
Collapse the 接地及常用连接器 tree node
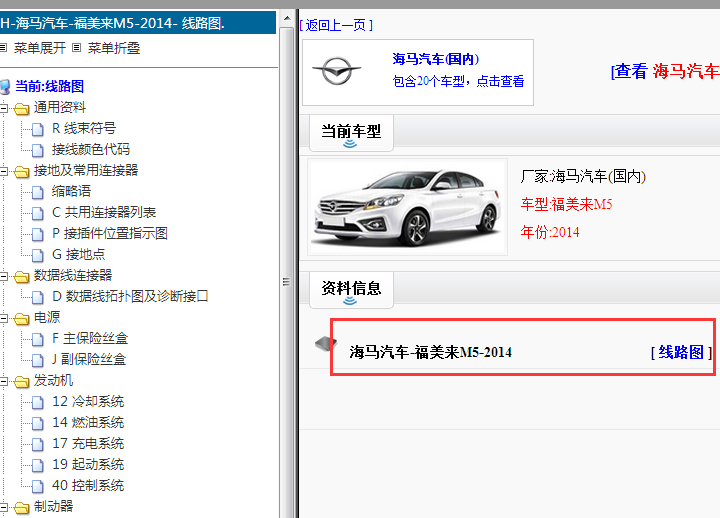pyautogui.click(x=4, y=171)
